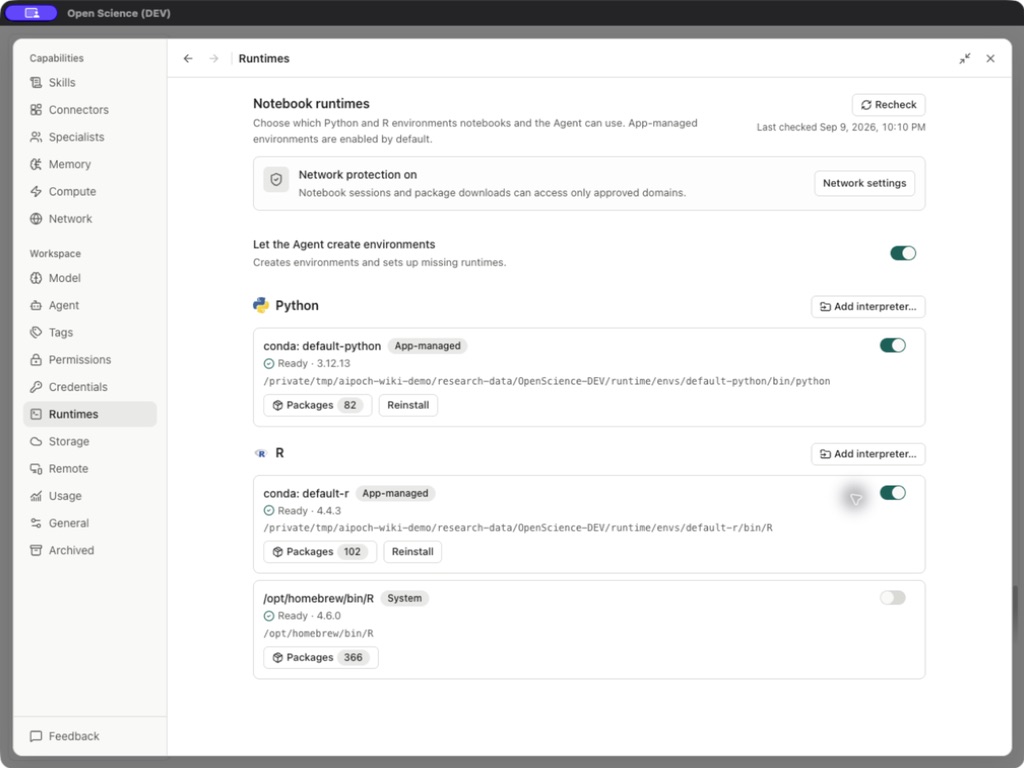
Task: Click the Memory brain icon
Action: pos(36,165)
